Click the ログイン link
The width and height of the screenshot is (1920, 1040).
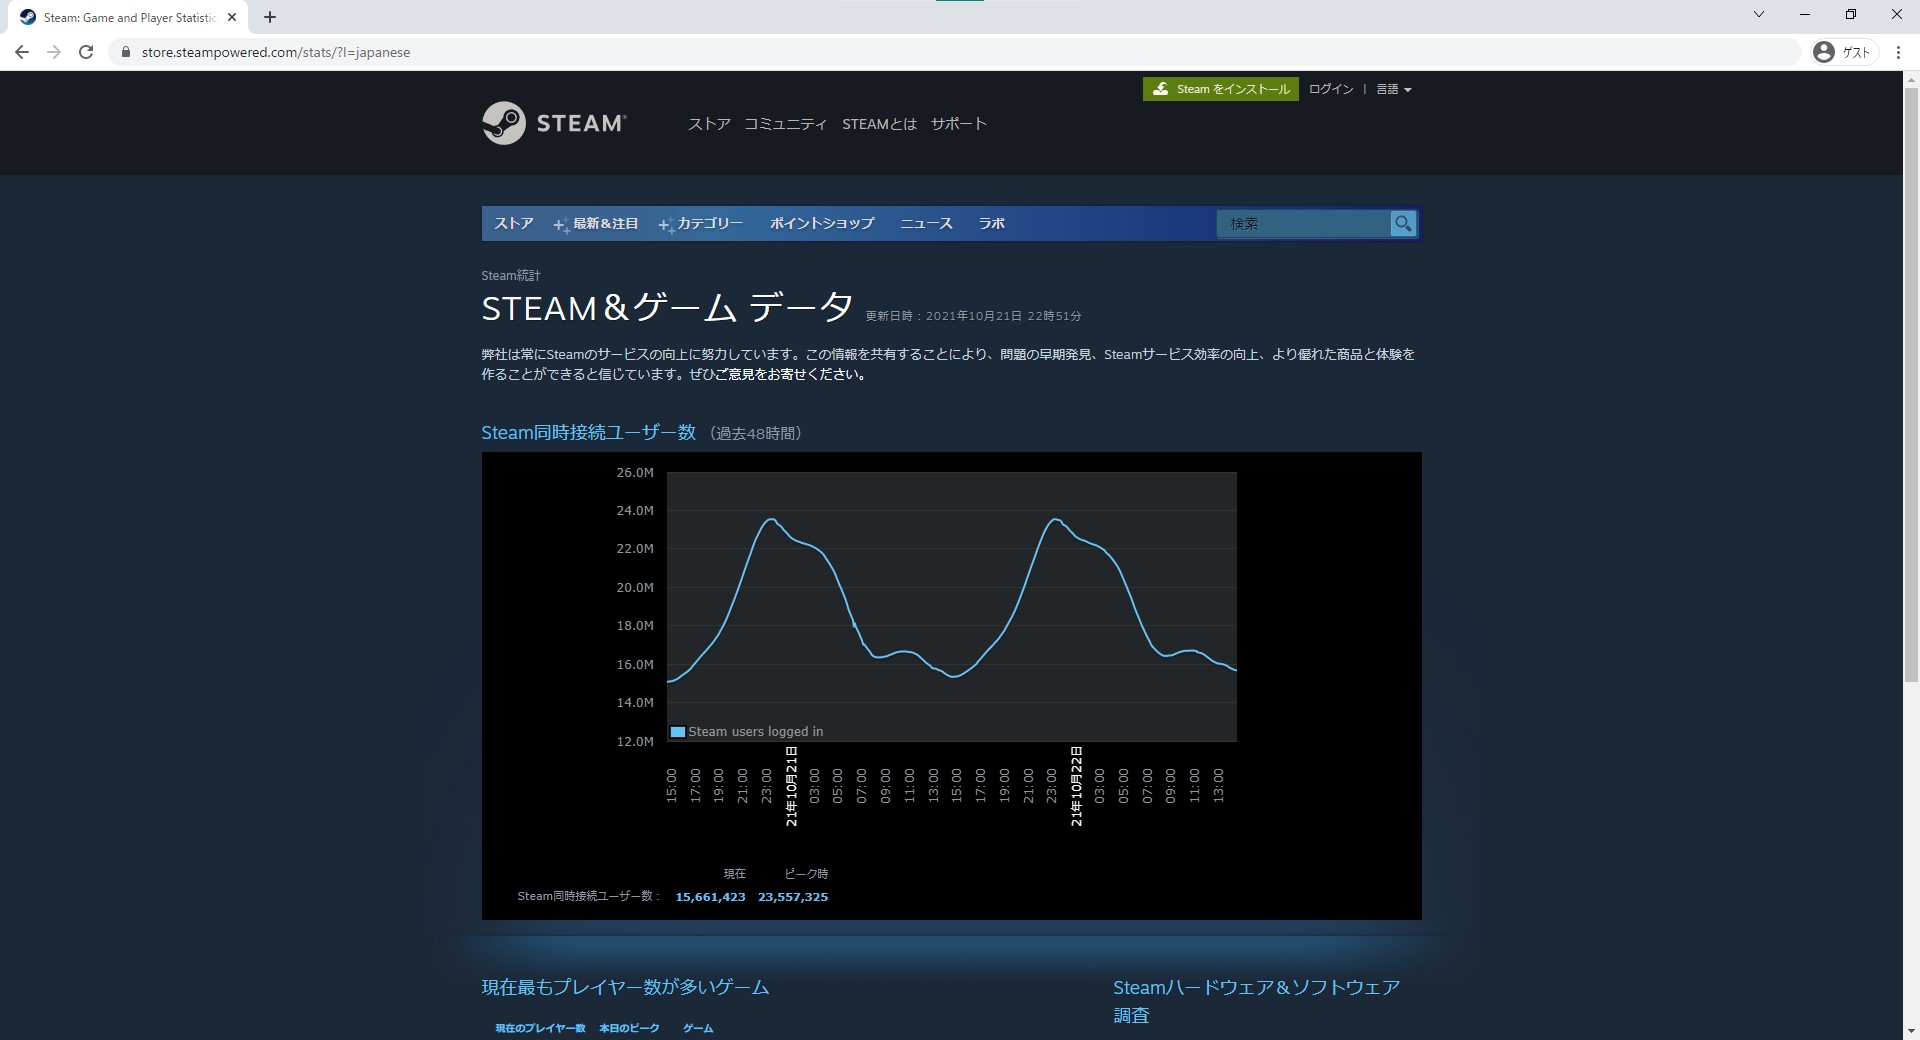[x=1331, y=89]
